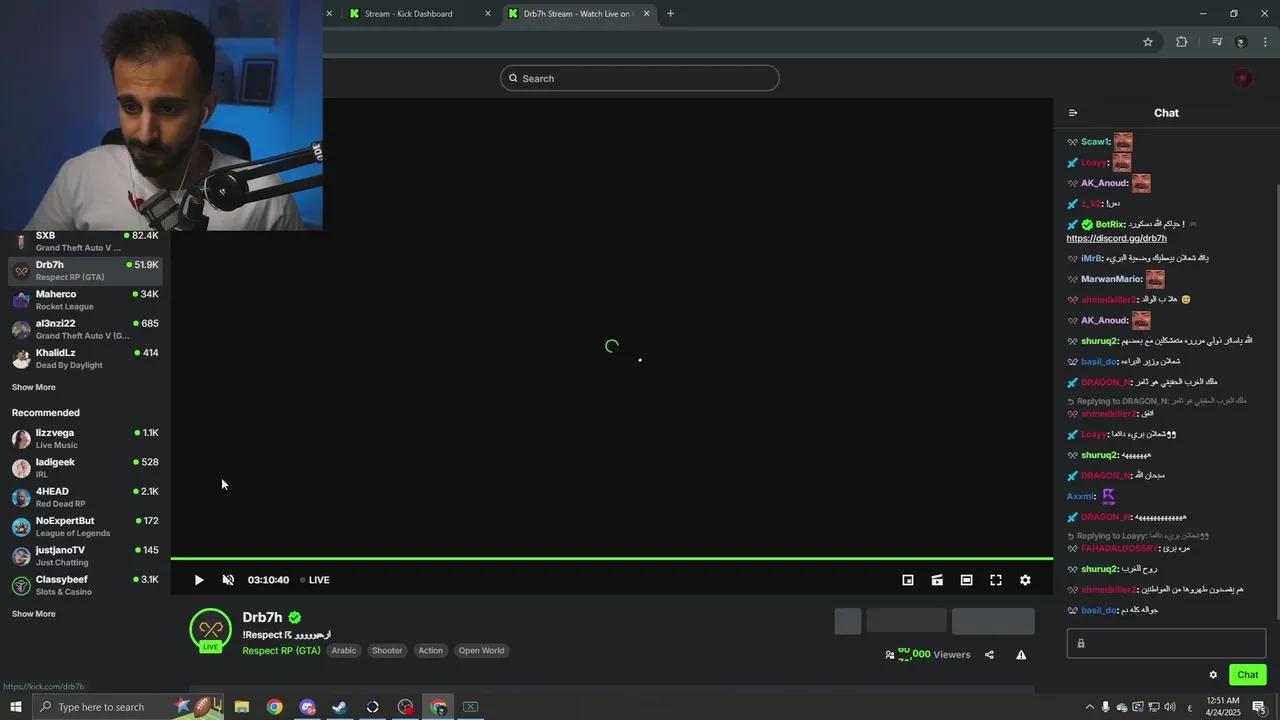Open SXB channel in sidebar

[85, 241]
